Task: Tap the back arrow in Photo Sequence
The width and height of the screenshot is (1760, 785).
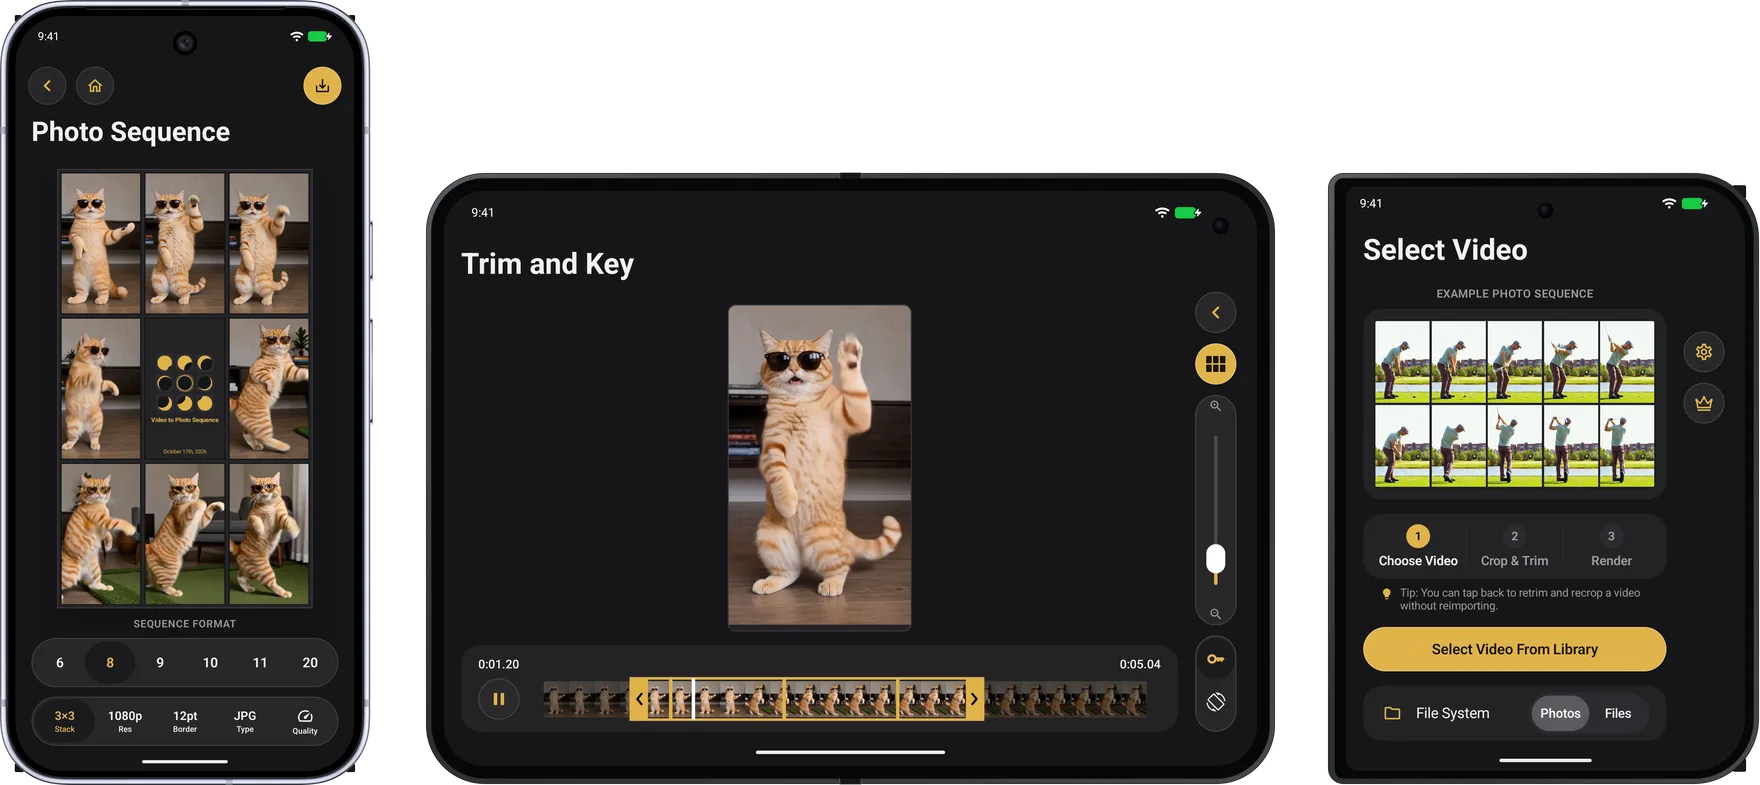Action: point(47,86)
